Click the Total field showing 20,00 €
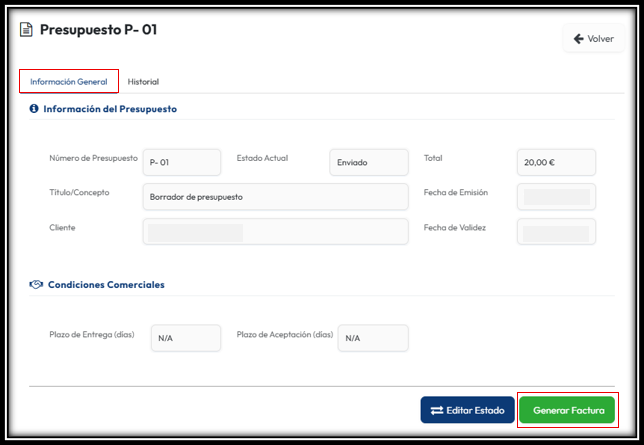Viewport: 644px width, 445px height. coord(556,162)
